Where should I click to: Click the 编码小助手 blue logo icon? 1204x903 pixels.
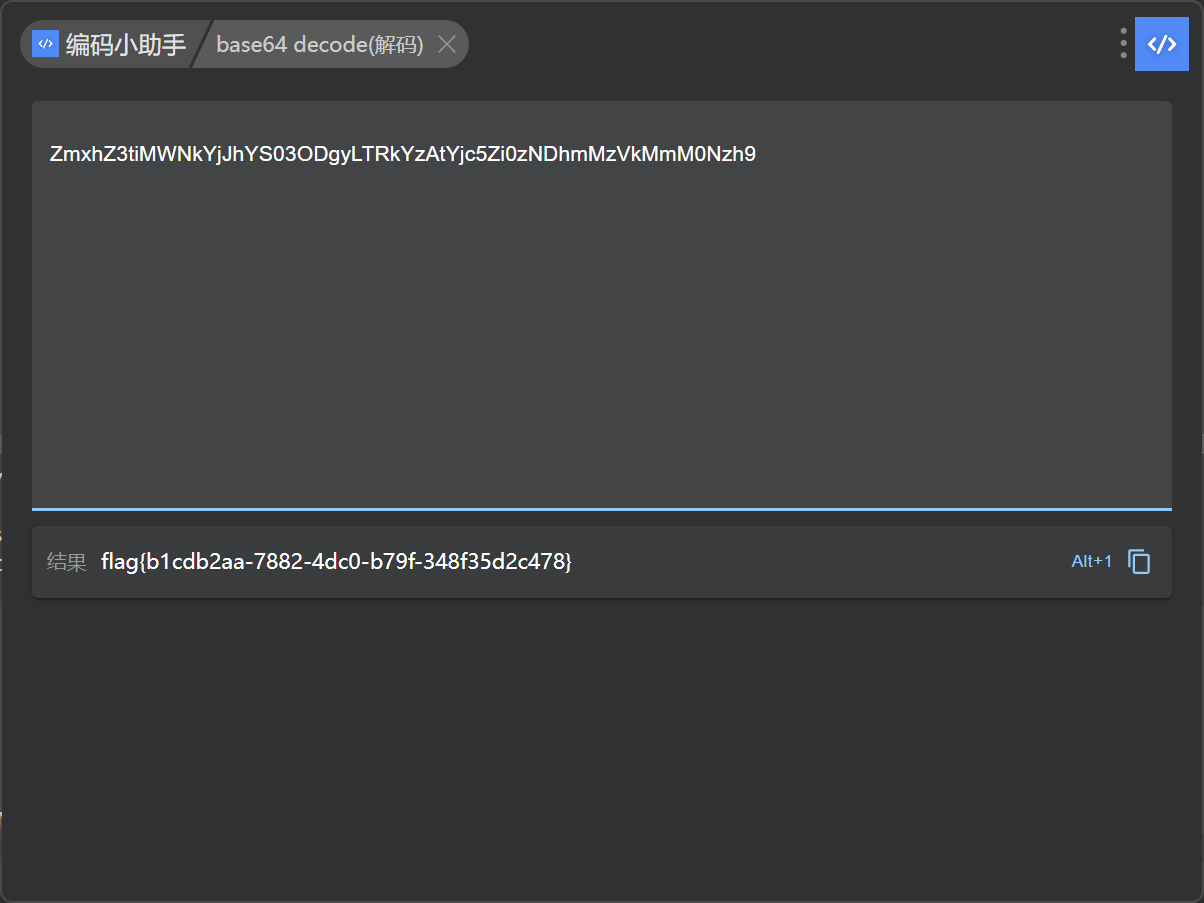[x=45, y=44]
